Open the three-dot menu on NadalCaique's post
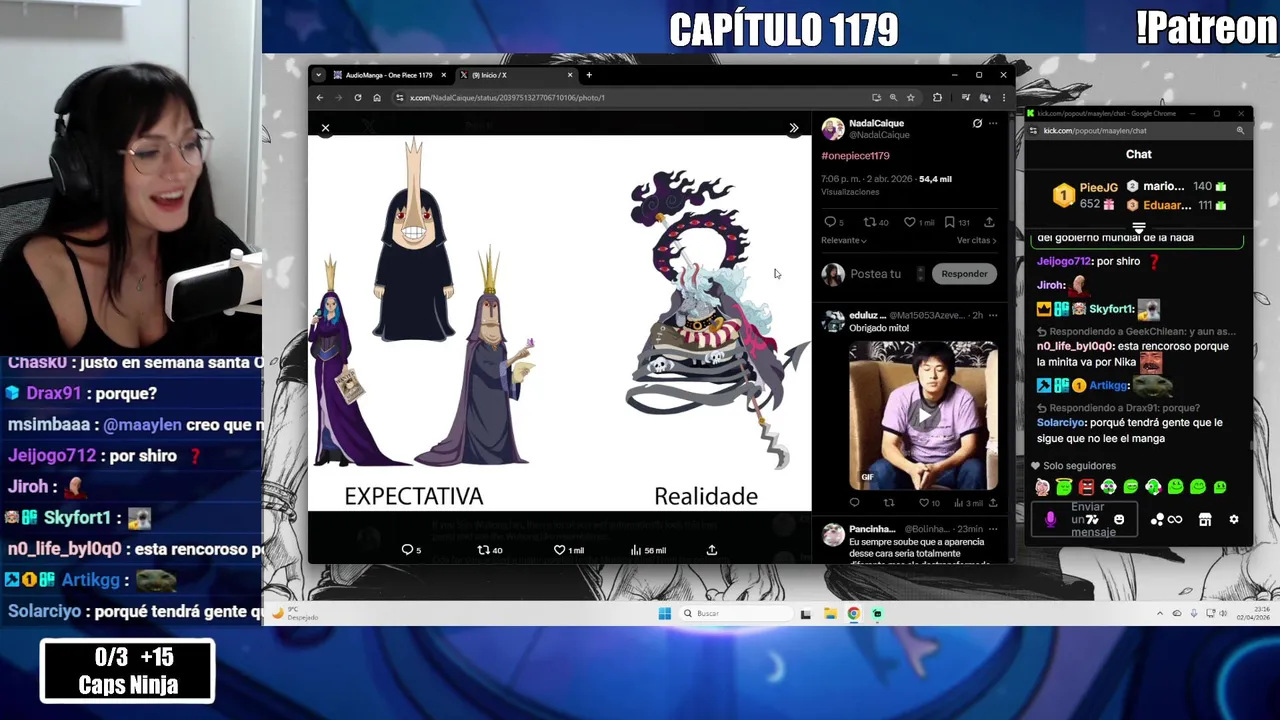The image size is (1280, 720). coord(993,123)
